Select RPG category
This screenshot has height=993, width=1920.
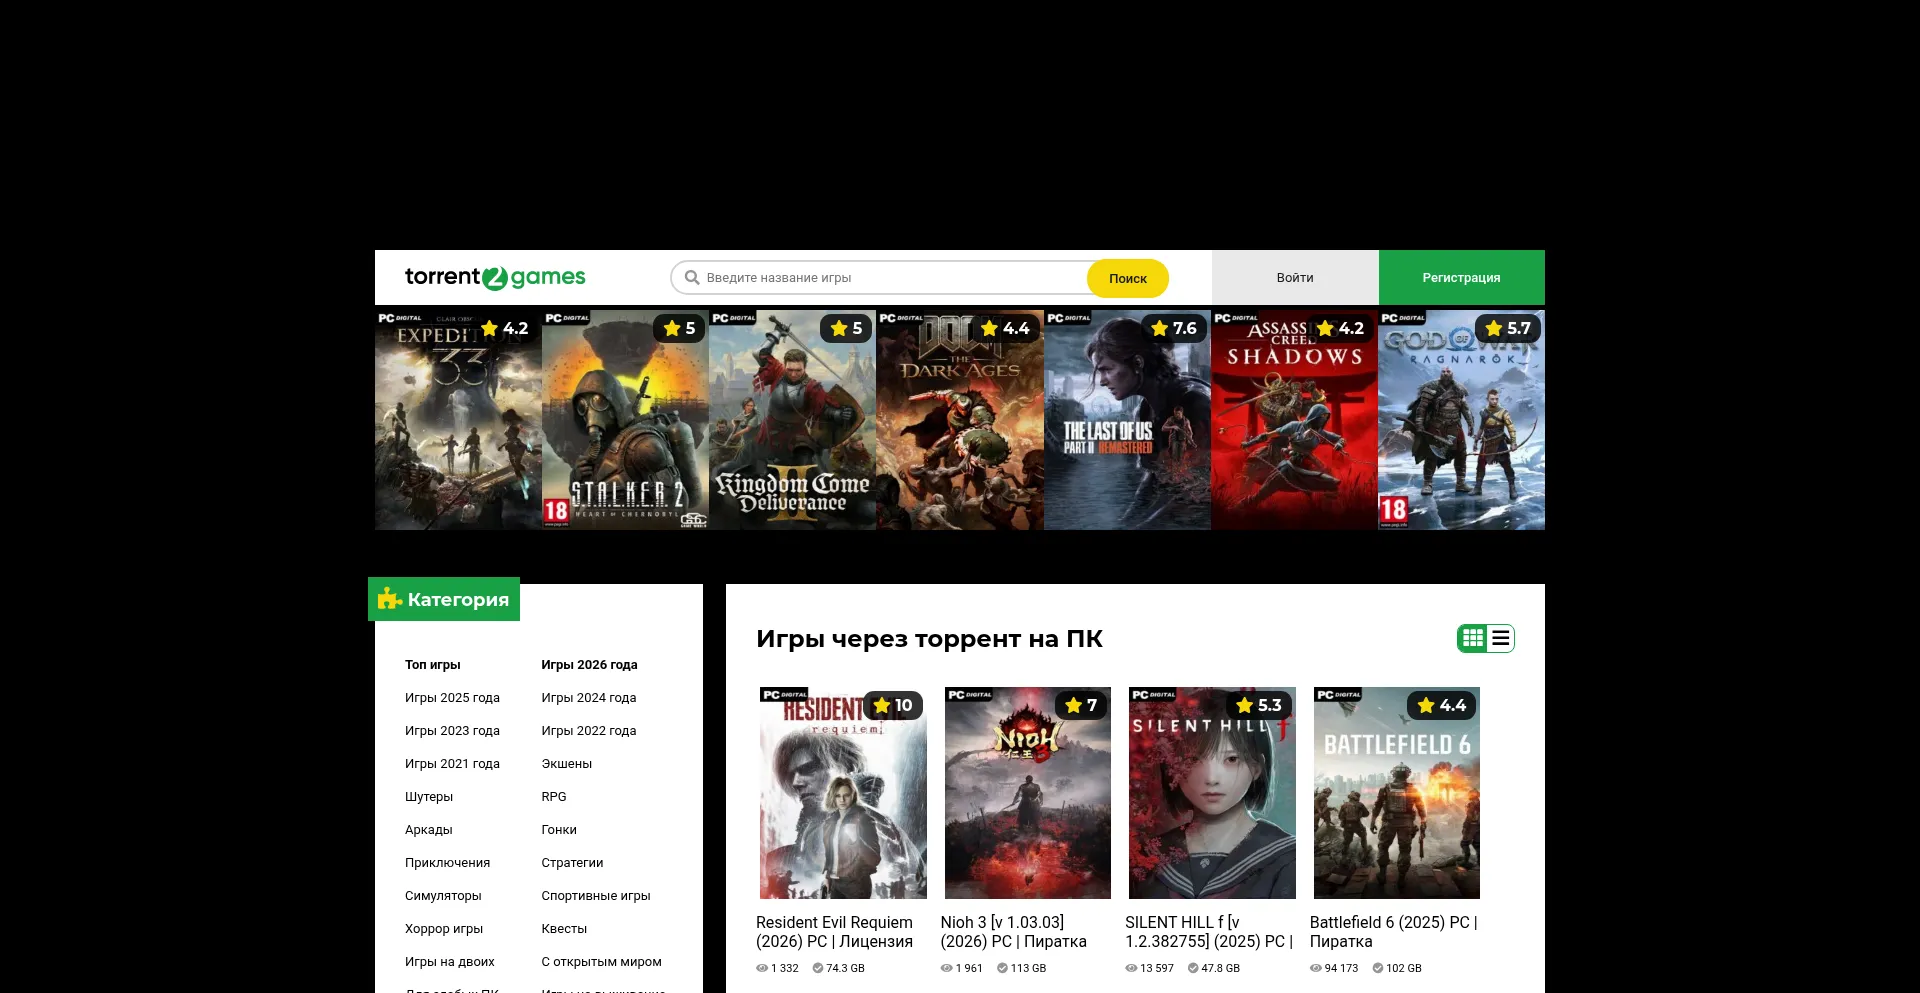point(554,797)
